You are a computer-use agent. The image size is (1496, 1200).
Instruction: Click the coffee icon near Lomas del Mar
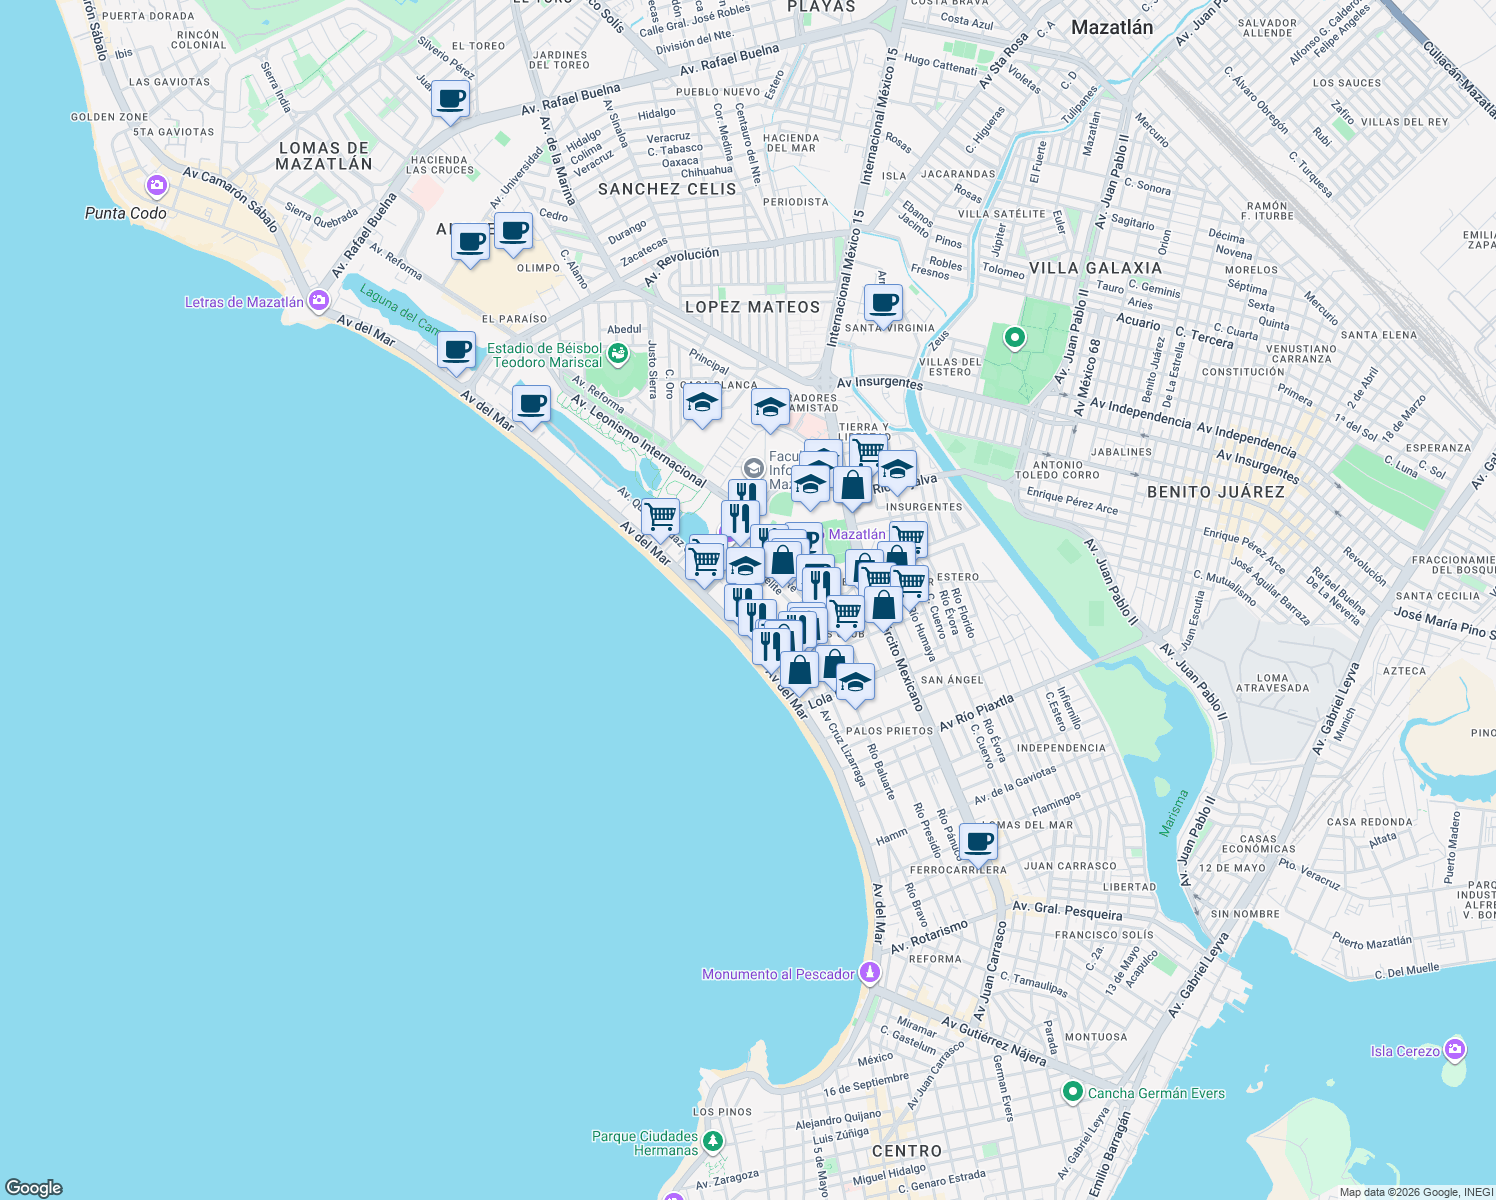coord(978,843)
